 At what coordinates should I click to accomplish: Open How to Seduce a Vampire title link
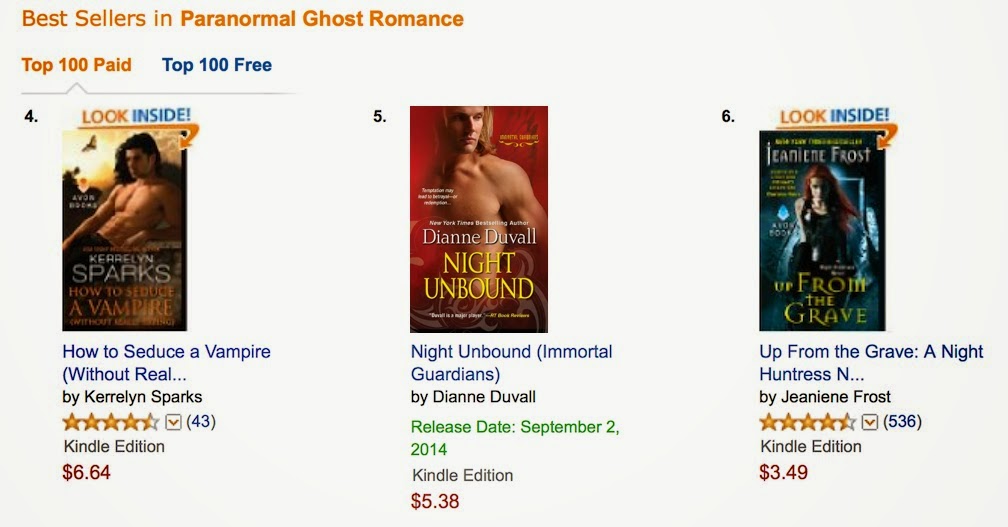pyautogui.click(x=166, y=363)
